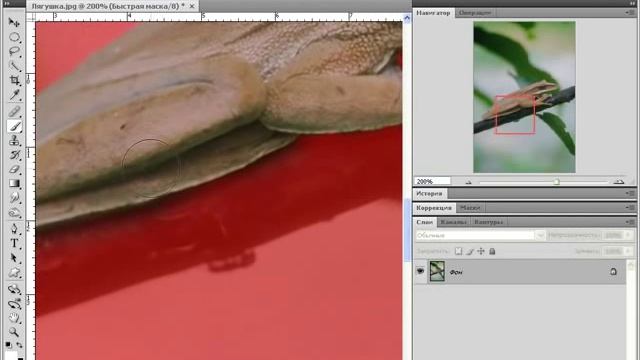This screenshot has height=360, width=640.
Task: Switch to the Слои tab
Action: click(424, 222)
